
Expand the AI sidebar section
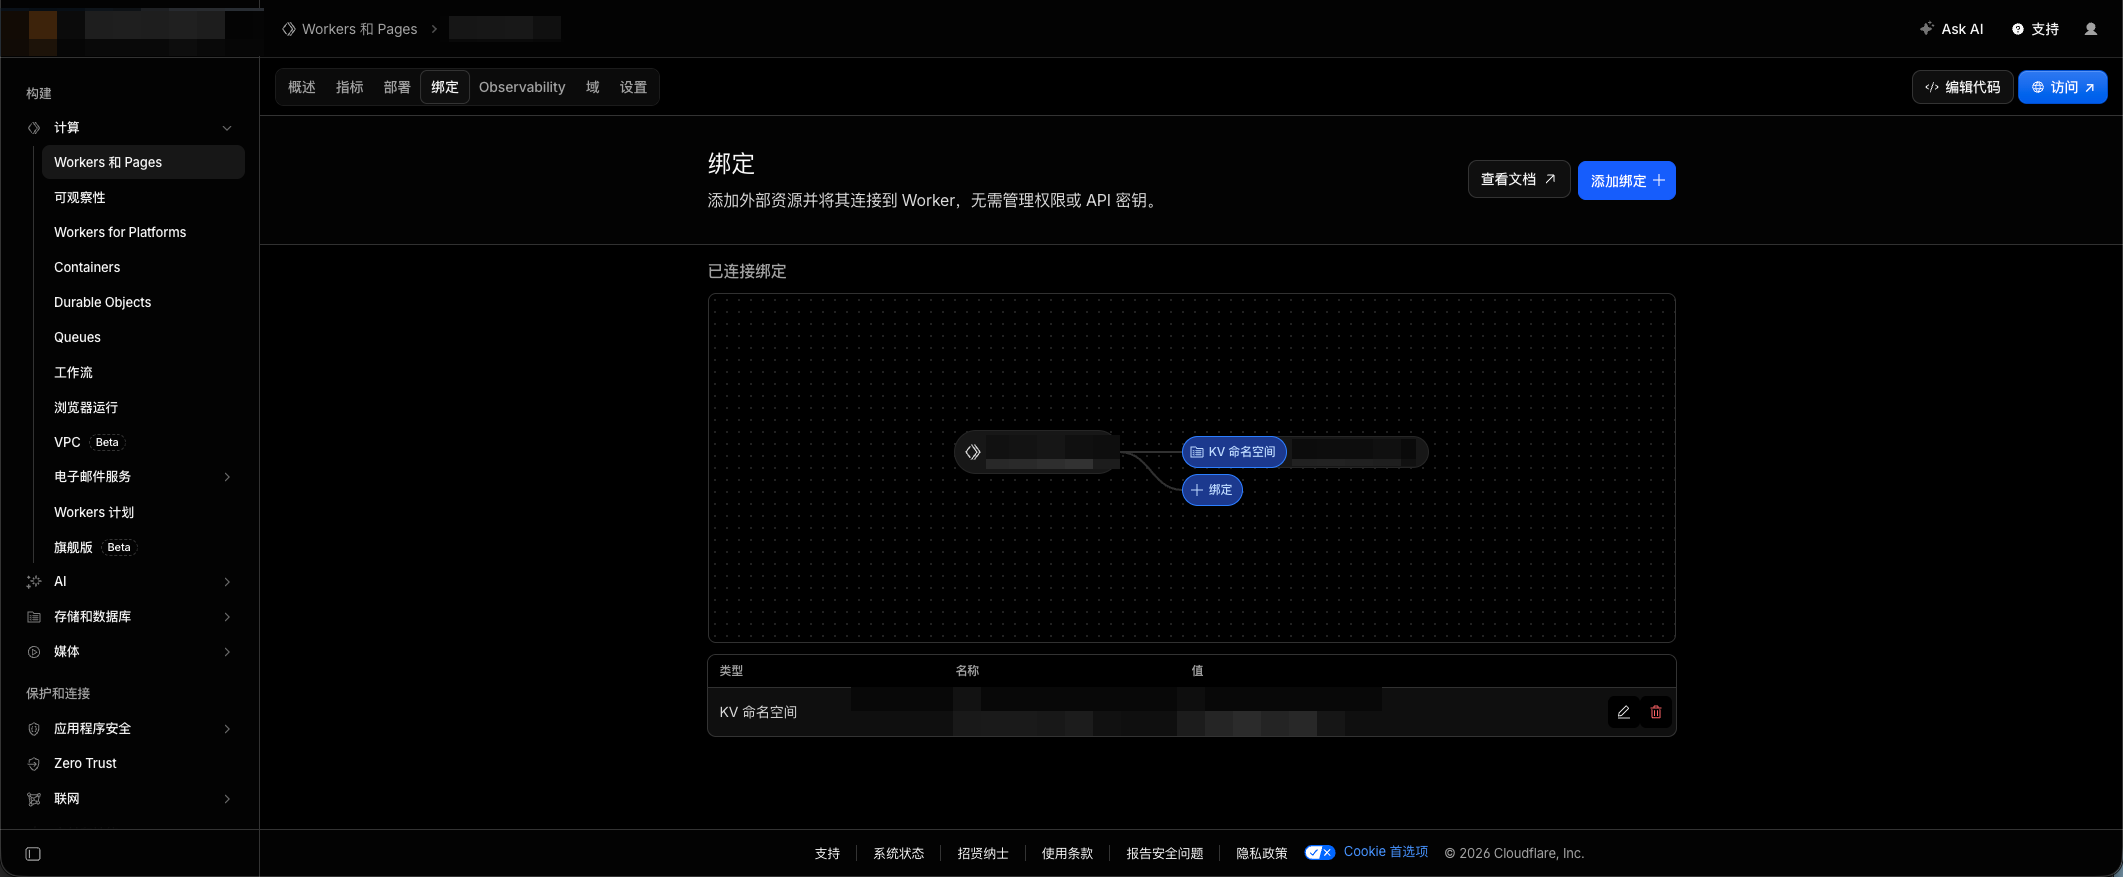coord(227,582)
